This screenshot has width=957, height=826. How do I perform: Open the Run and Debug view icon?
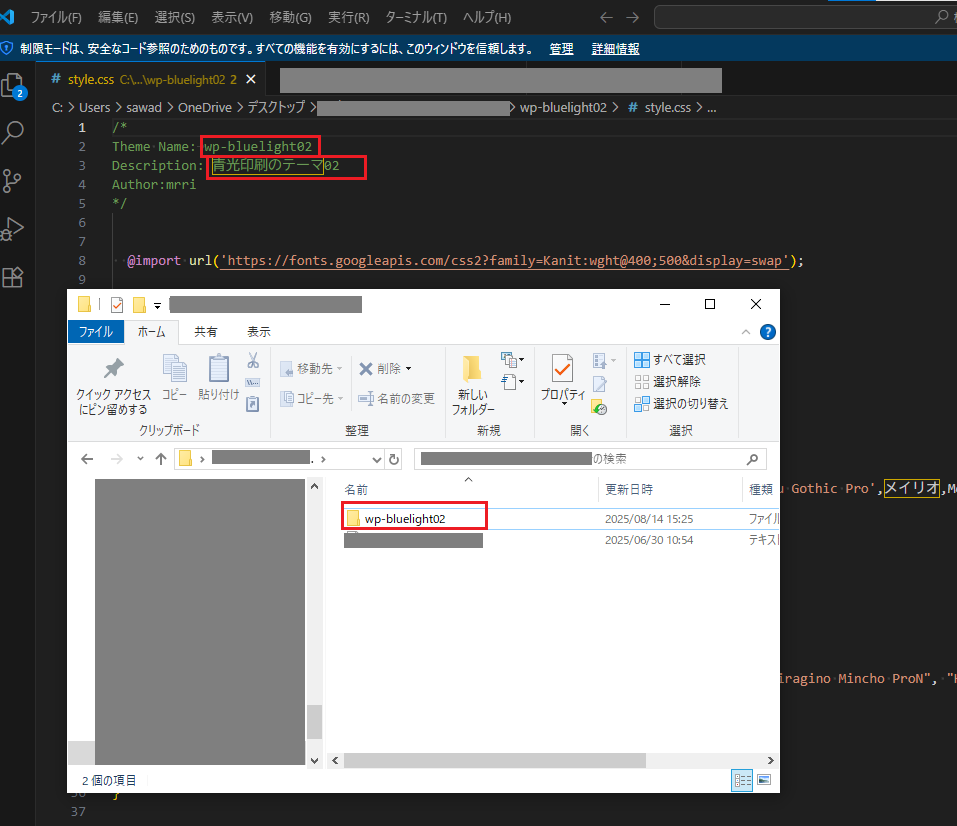click(13, 229)
